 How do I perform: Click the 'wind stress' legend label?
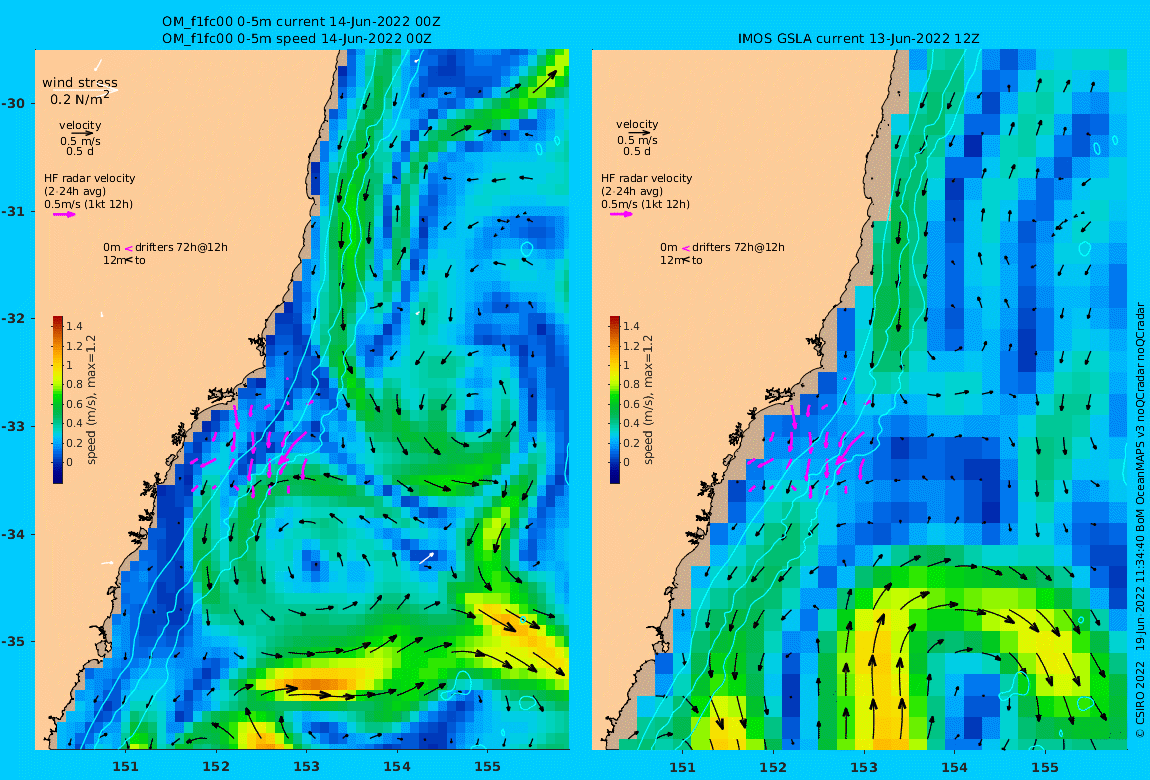pyautogui.click(x=79, y=83)
